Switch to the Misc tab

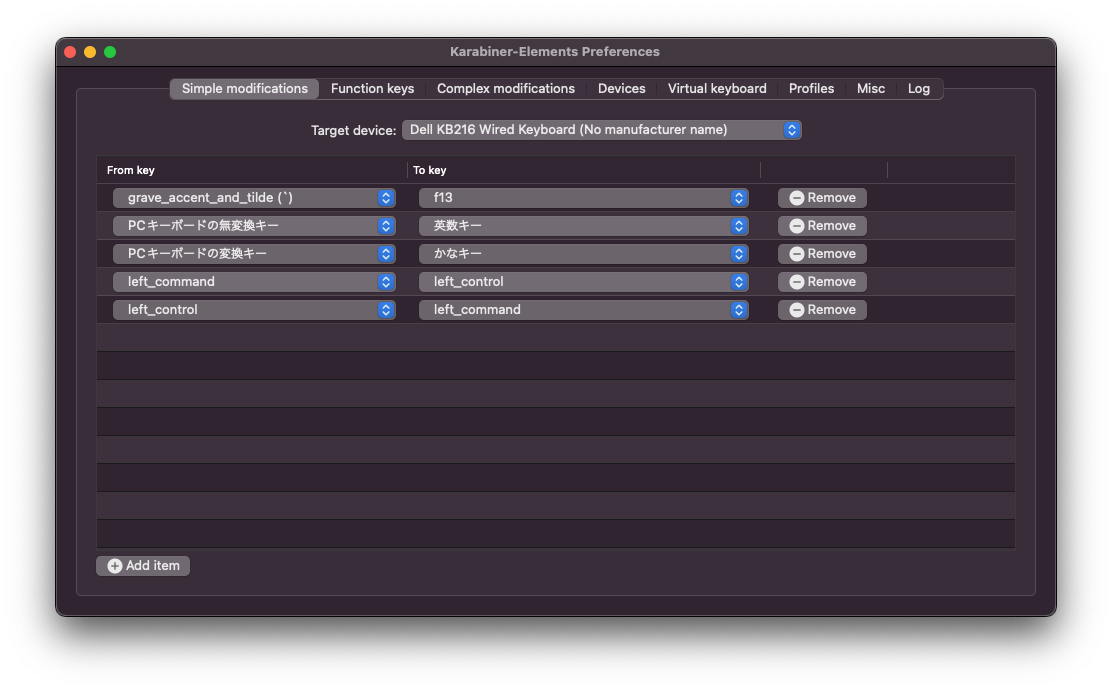pos(870,89)
